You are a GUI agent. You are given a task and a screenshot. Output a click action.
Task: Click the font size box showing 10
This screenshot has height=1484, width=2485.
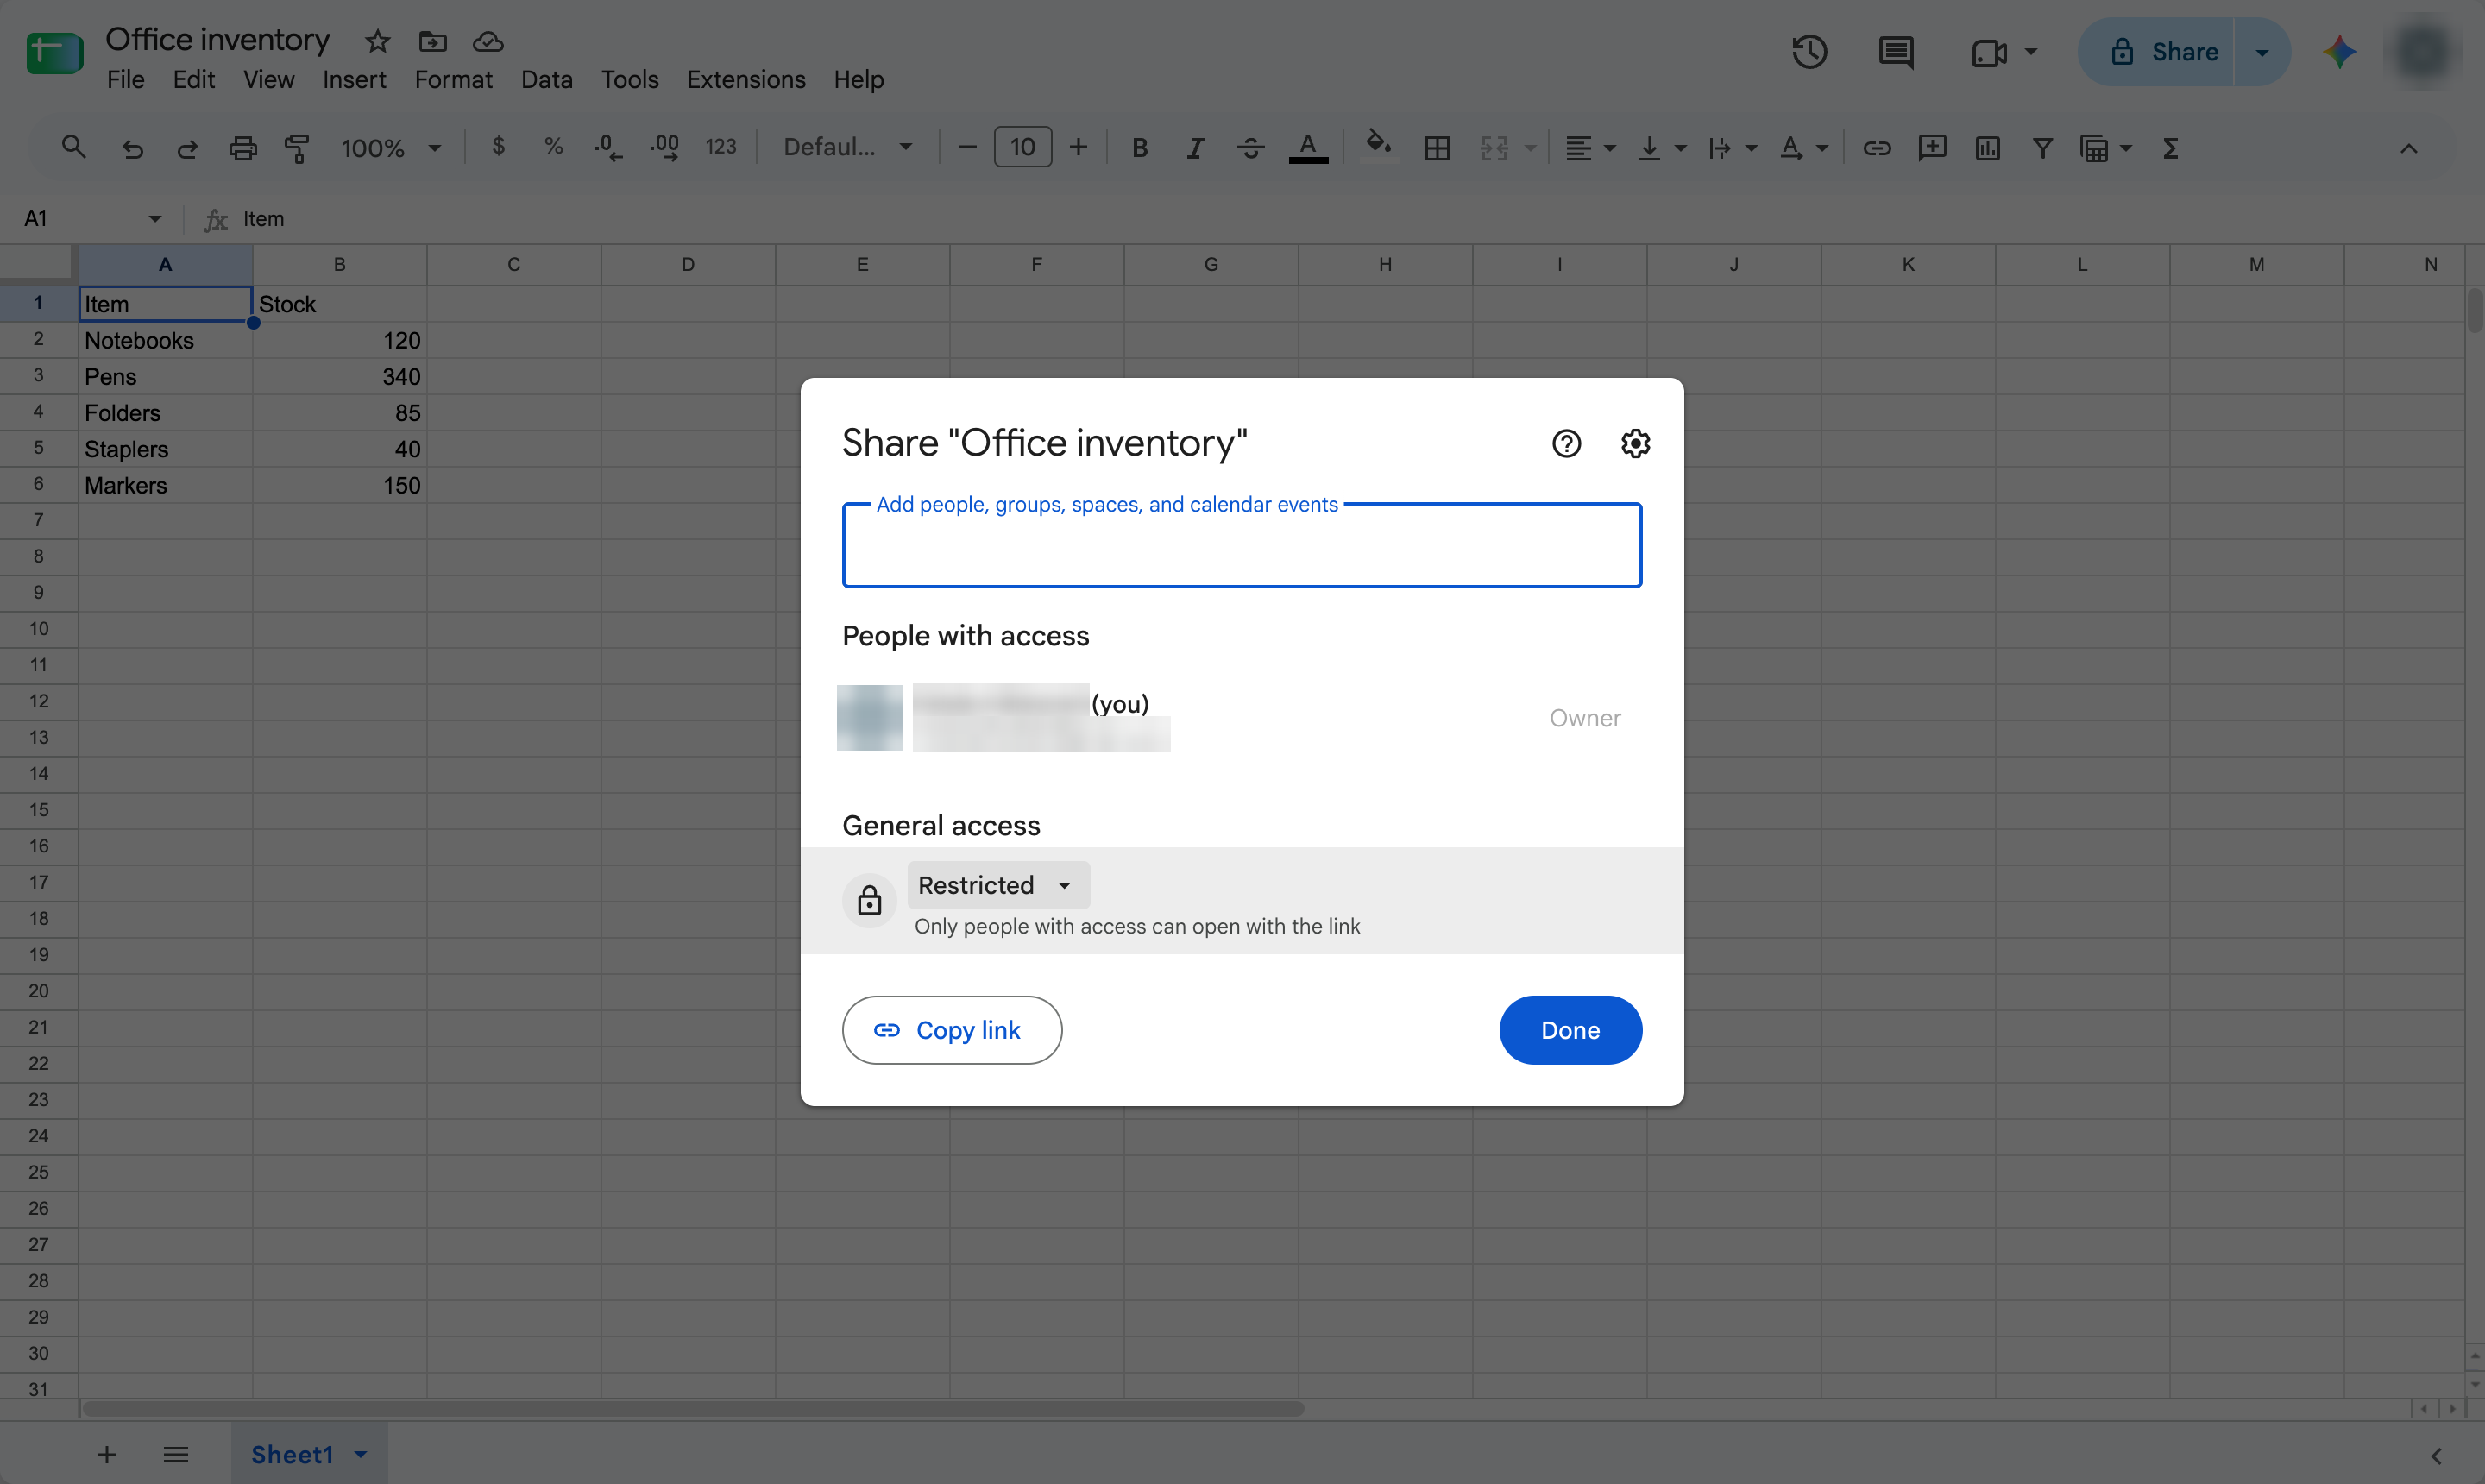[x=1022, y=148]
